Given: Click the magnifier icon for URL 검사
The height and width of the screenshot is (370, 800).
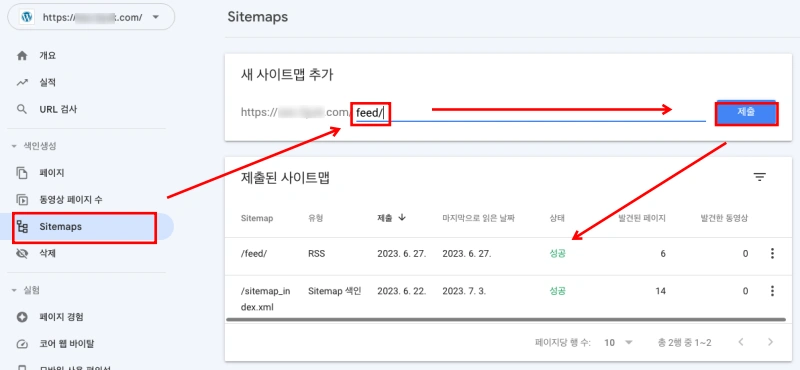Looking at the screenshot, I should pos(22,109).
